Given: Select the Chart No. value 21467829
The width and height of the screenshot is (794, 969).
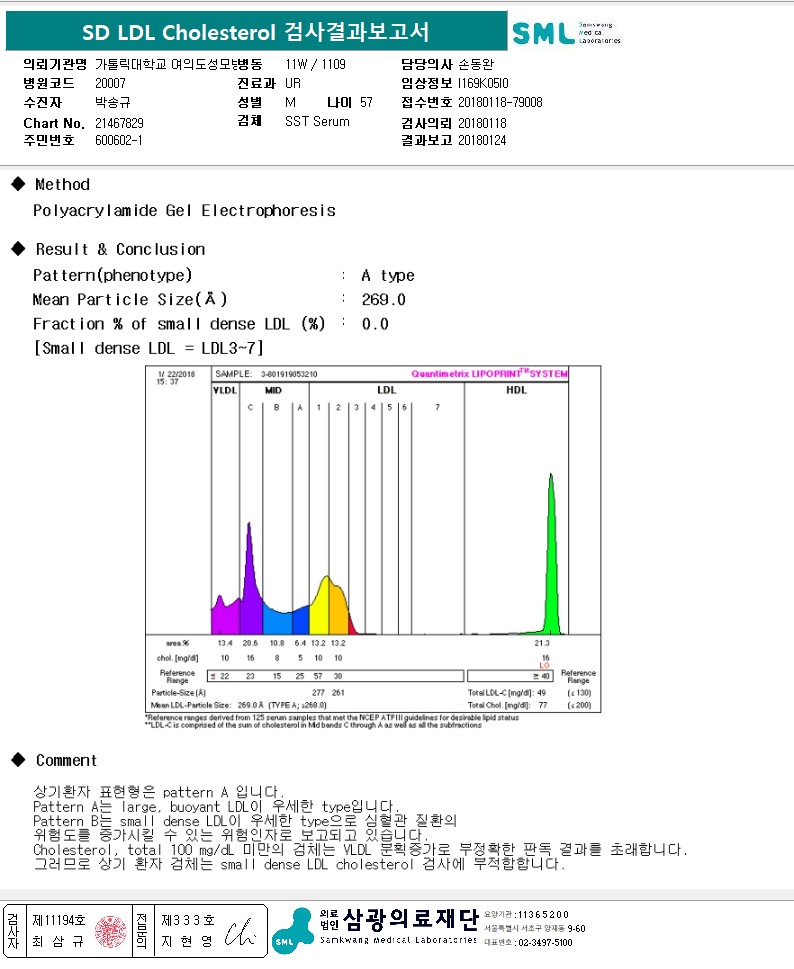Looking at the screenshot, I should pos(119,123).
